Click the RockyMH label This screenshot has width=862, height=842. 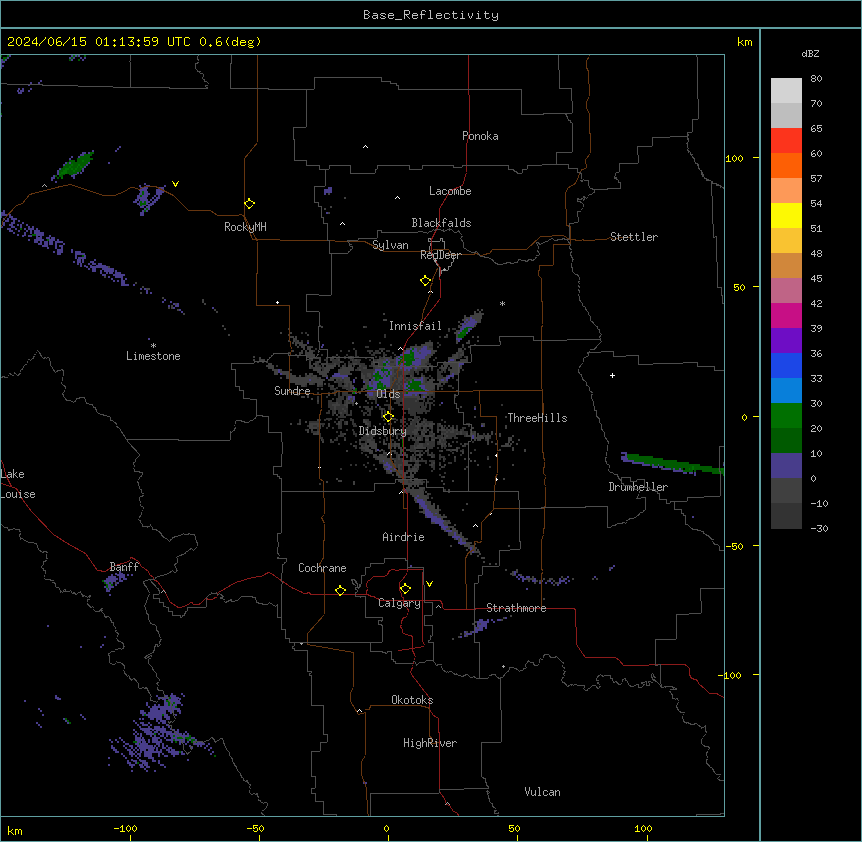click(x=245, y=227)
